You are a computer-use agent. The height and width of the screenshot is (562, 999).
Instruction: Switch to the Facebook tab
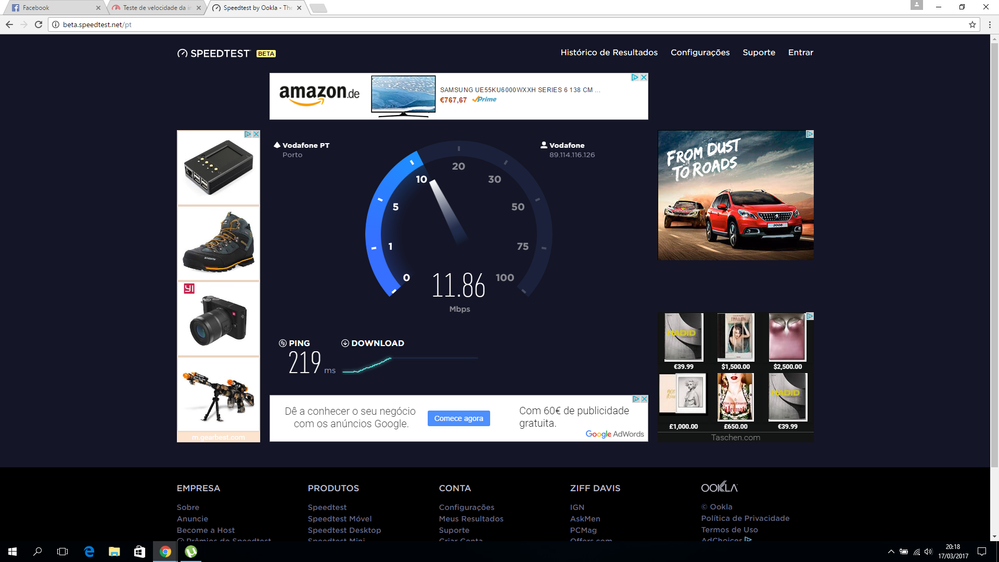50,7
